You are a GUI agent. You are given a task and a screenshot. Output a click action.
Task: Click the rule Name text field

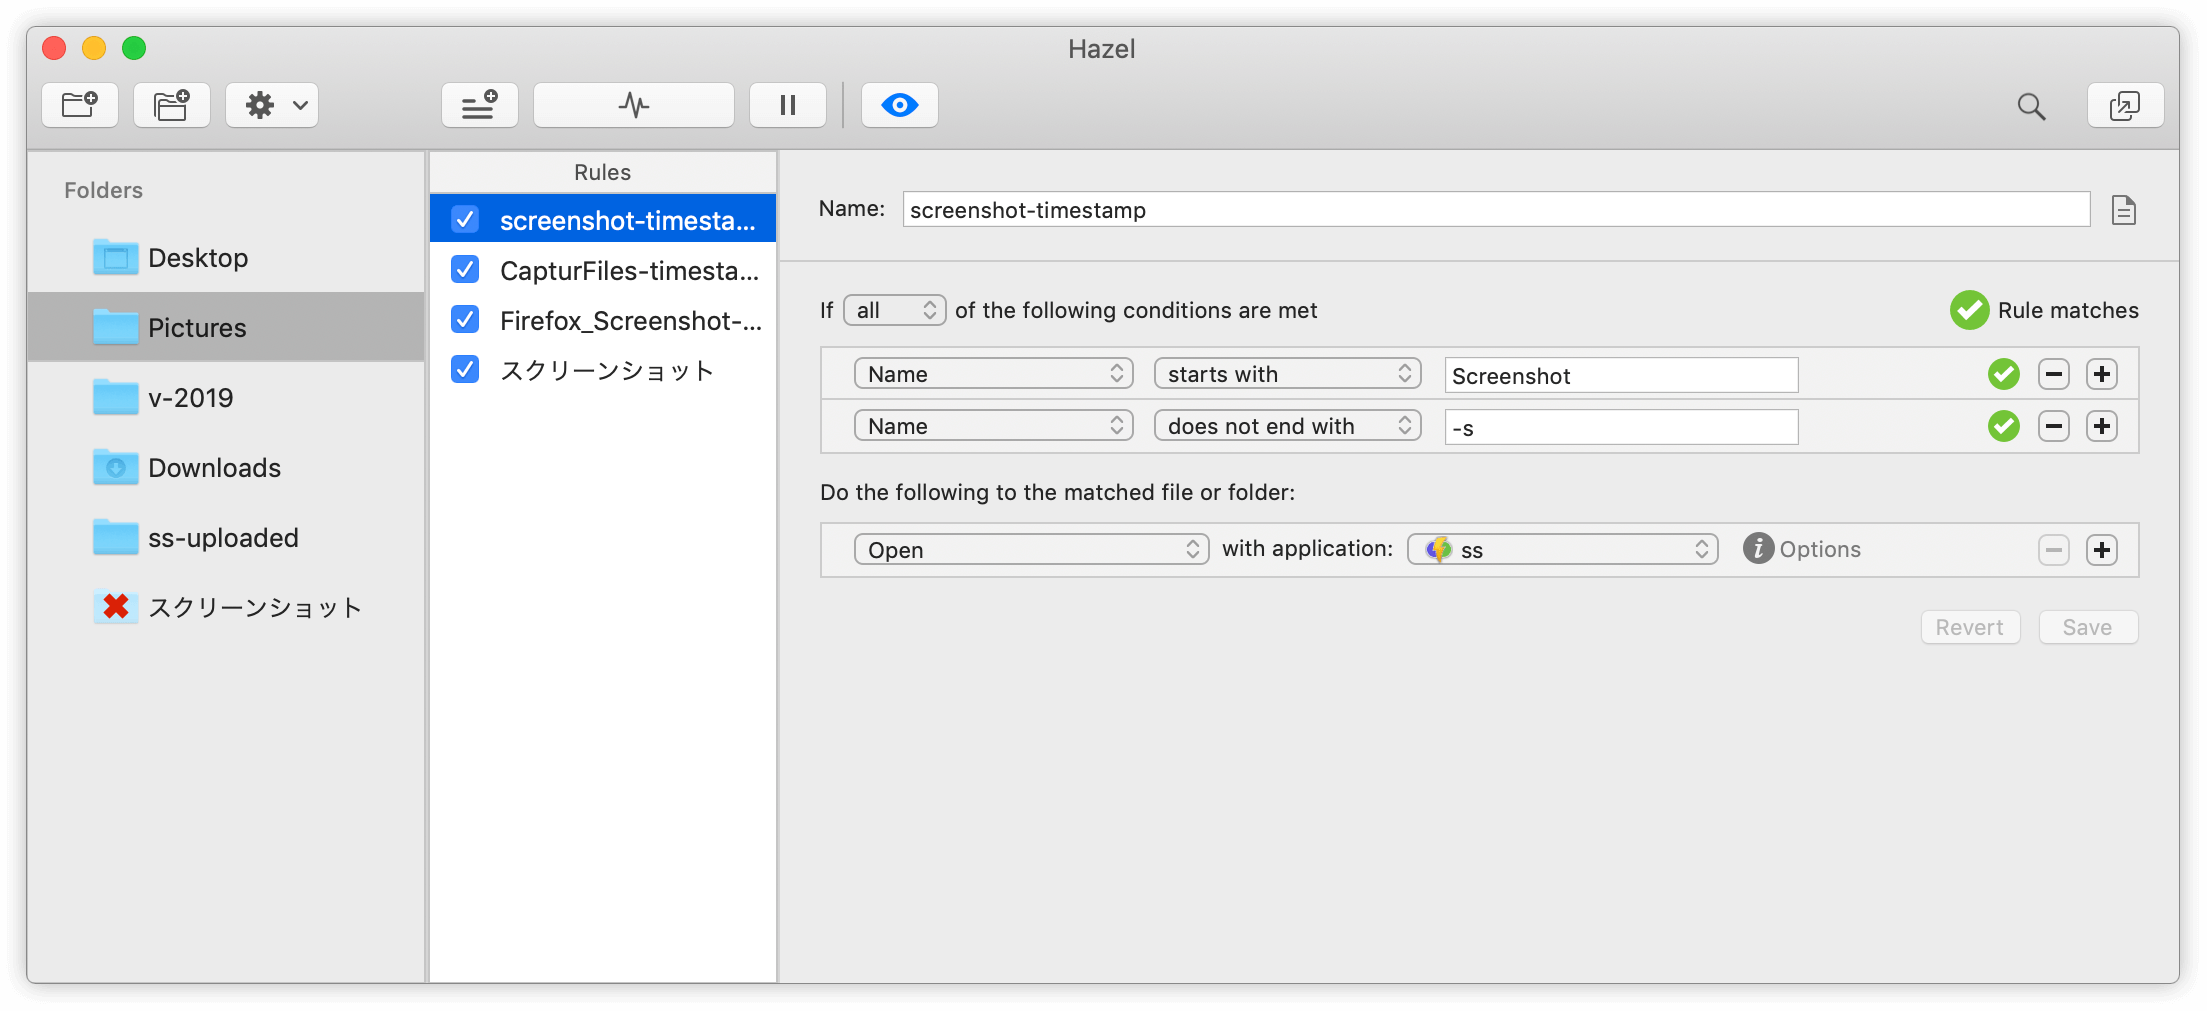(1496, 209)
